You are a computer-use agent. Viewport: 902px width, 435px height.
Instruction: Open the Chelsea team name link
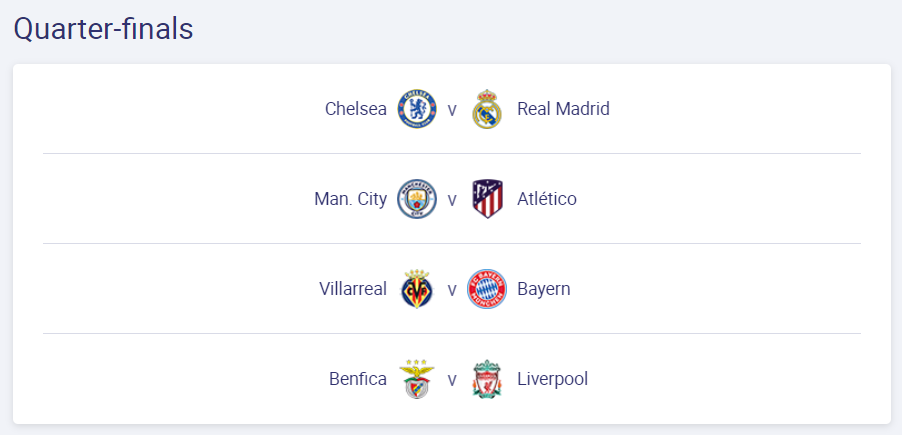[356, 109]
